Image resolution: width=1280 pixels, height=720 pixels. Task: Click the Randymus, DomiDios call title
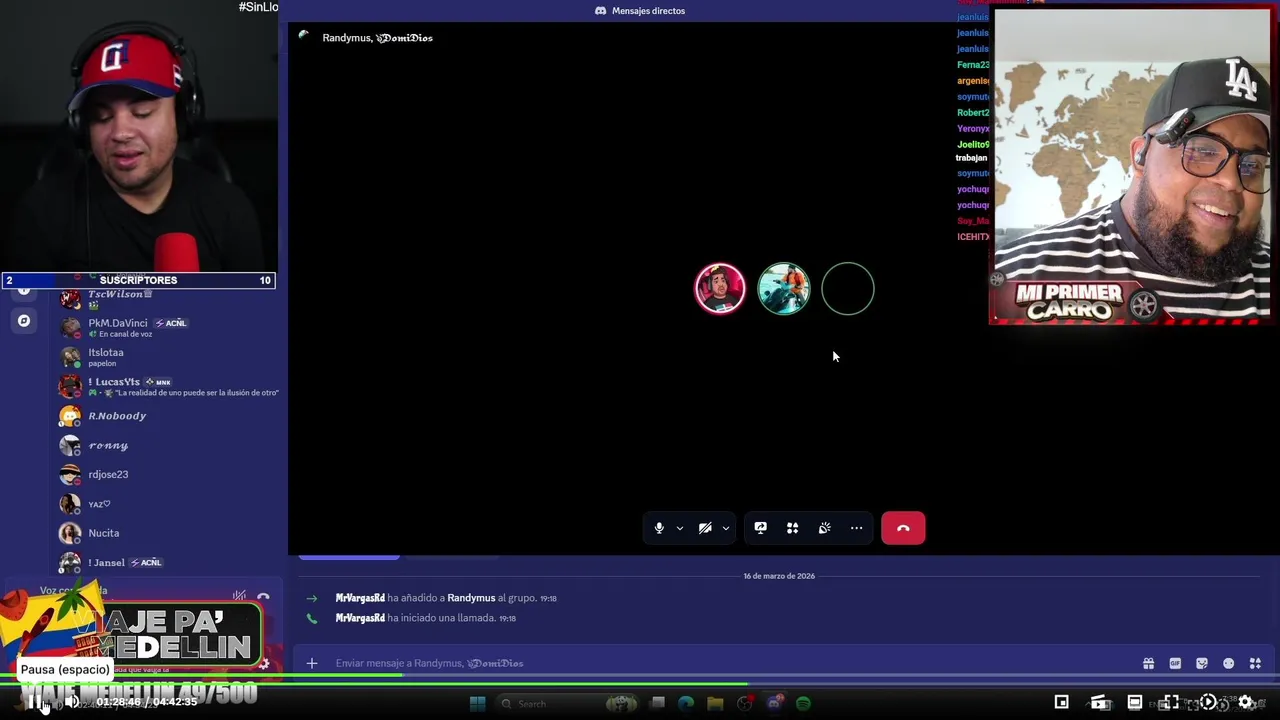pos(377,37)
